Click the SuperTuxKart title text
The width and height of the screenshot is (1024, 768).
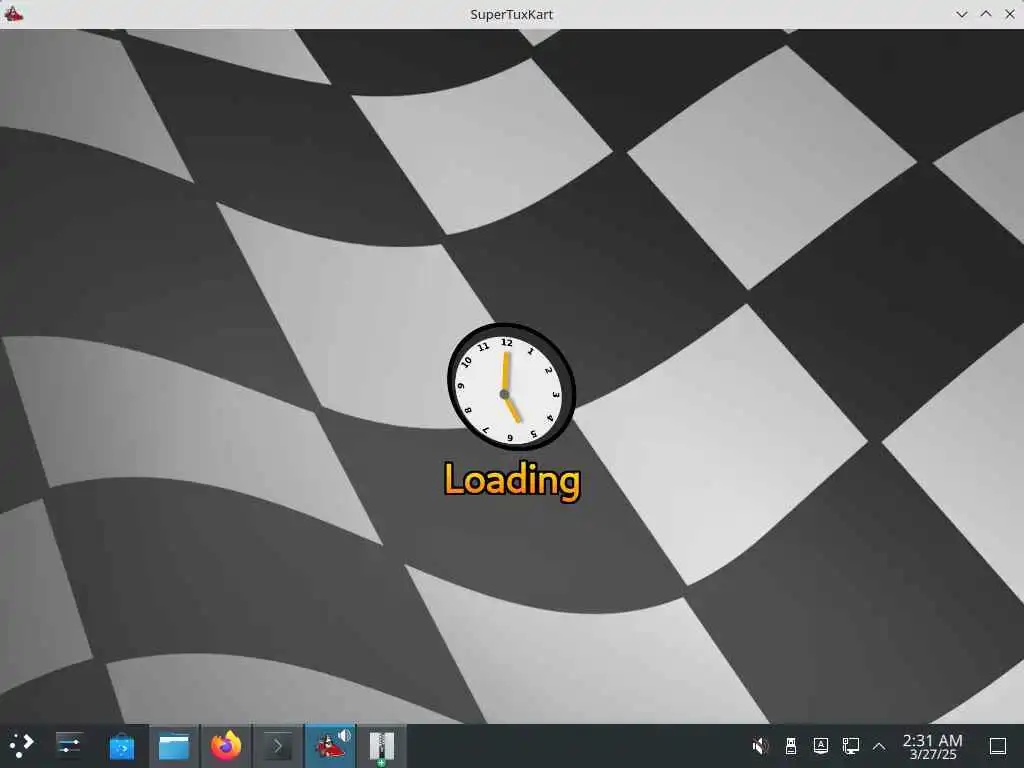pyautogui.click(x=511, y=14)
